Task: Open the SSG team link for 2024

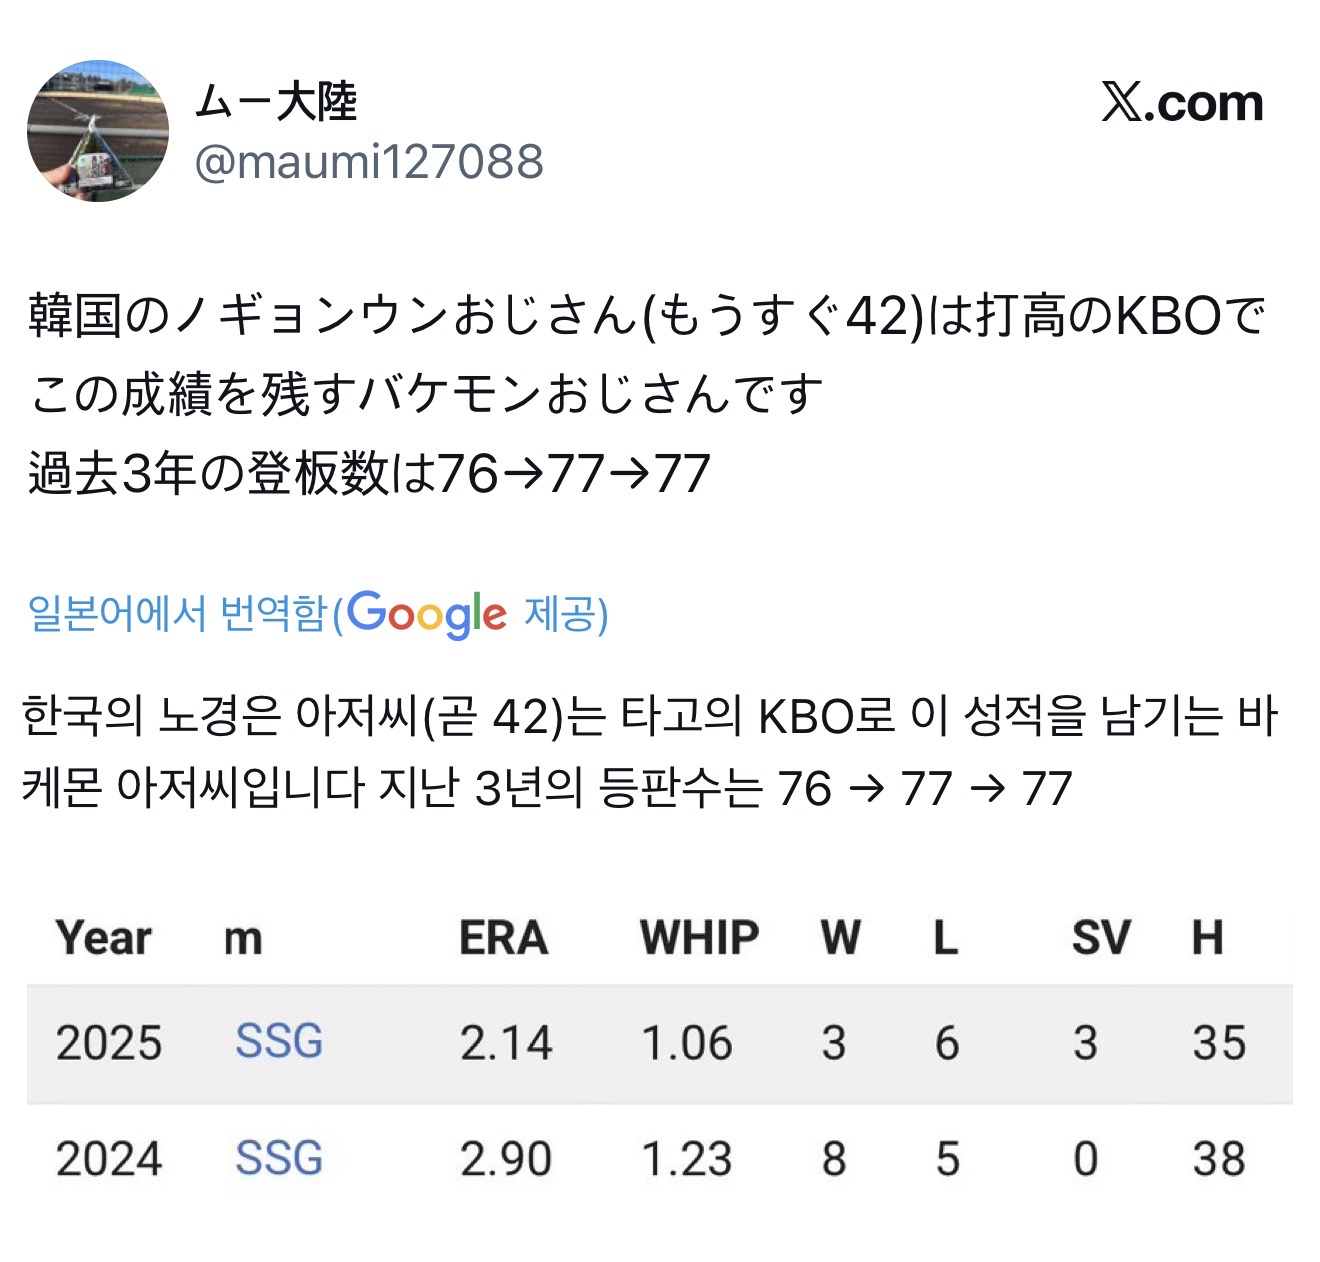Action: pyautogui.click(x=279, y=1158)
